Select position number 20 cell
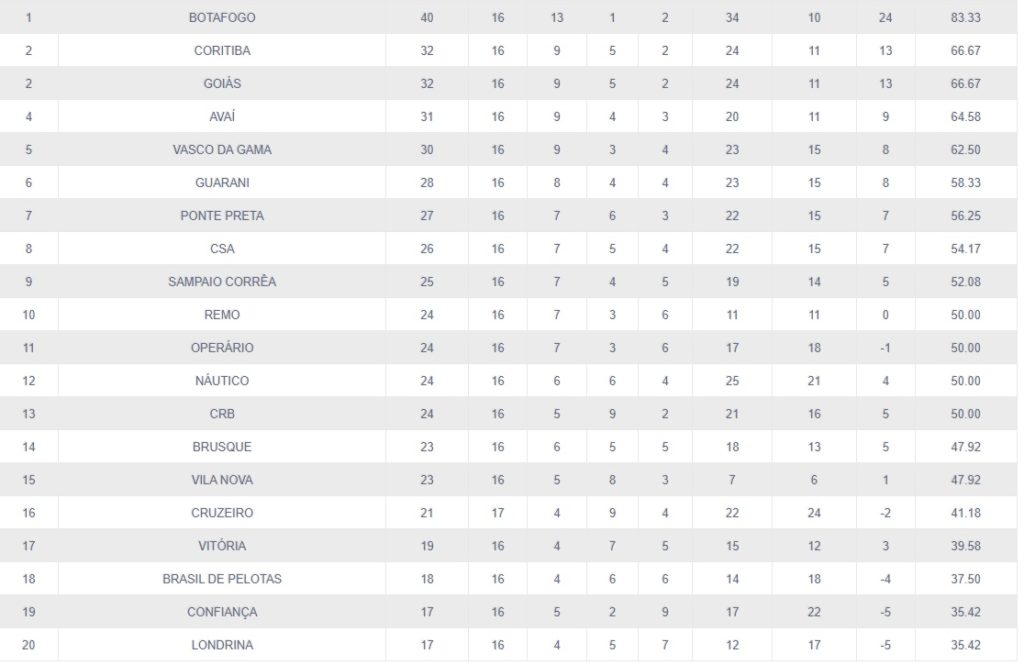The image size is (1024, 665). point(28,645)
